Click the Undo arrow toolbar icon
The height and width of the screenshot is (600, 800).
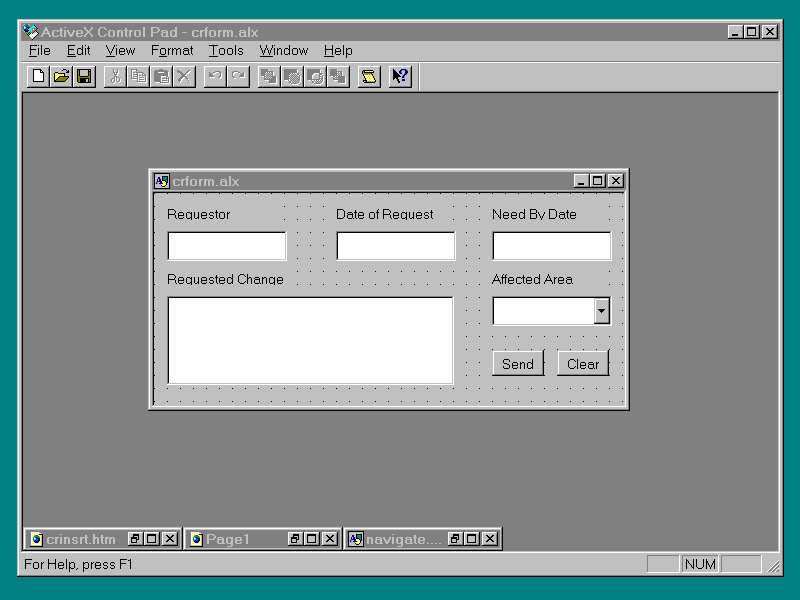[x=215, y=77]
